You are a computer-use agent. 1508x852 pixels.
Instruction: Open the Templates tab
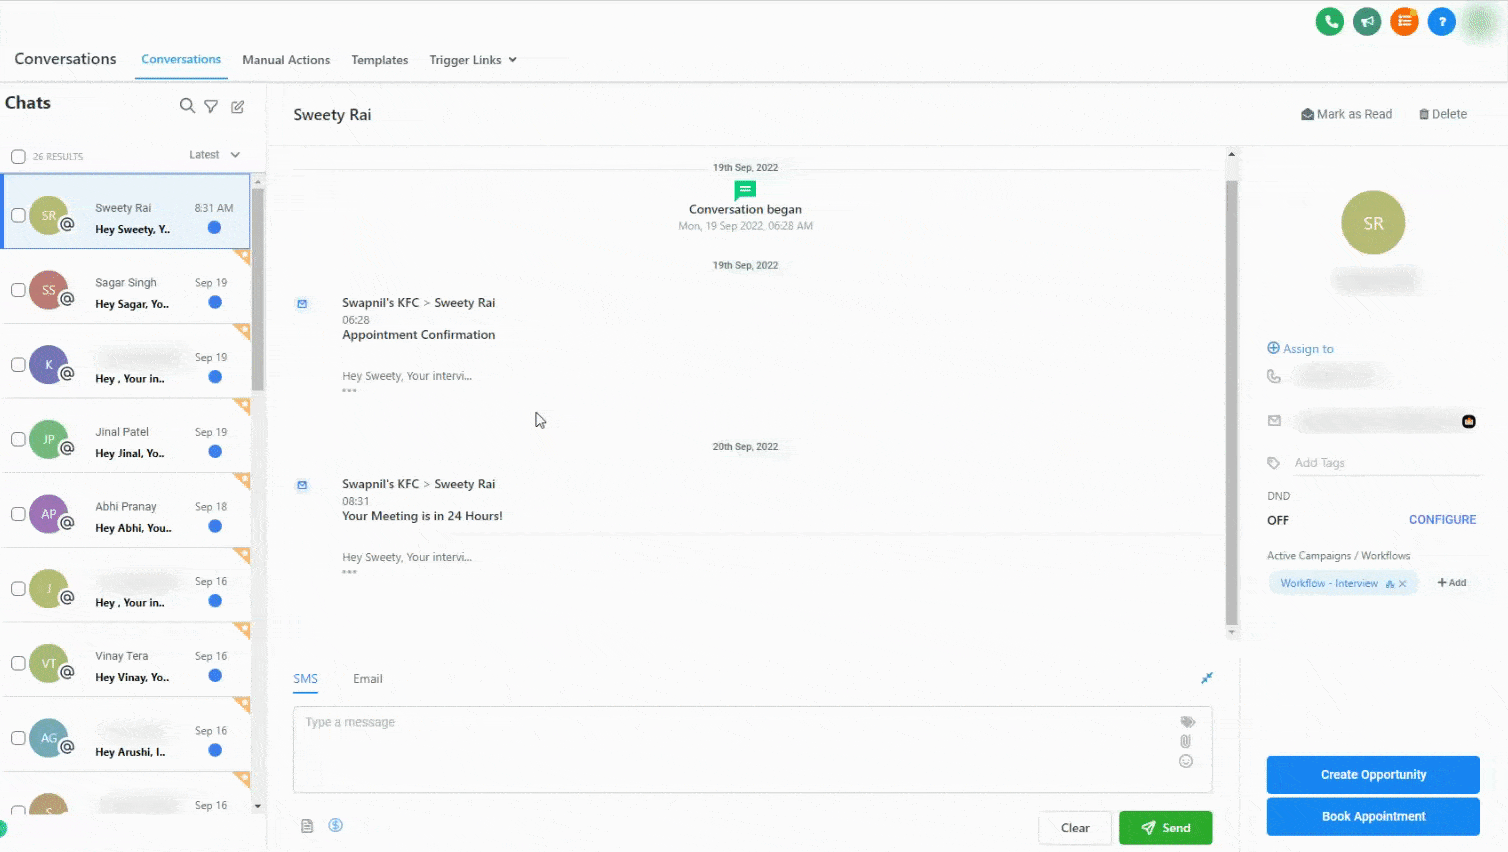point(380,60)
